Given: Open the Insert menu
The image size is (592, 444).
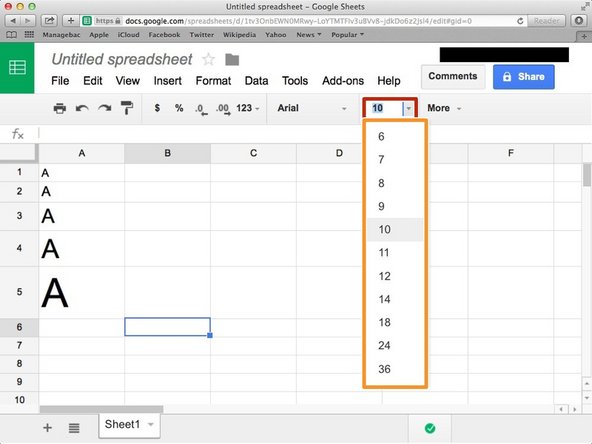Looking at the screenshot, I should click(167, 81).
